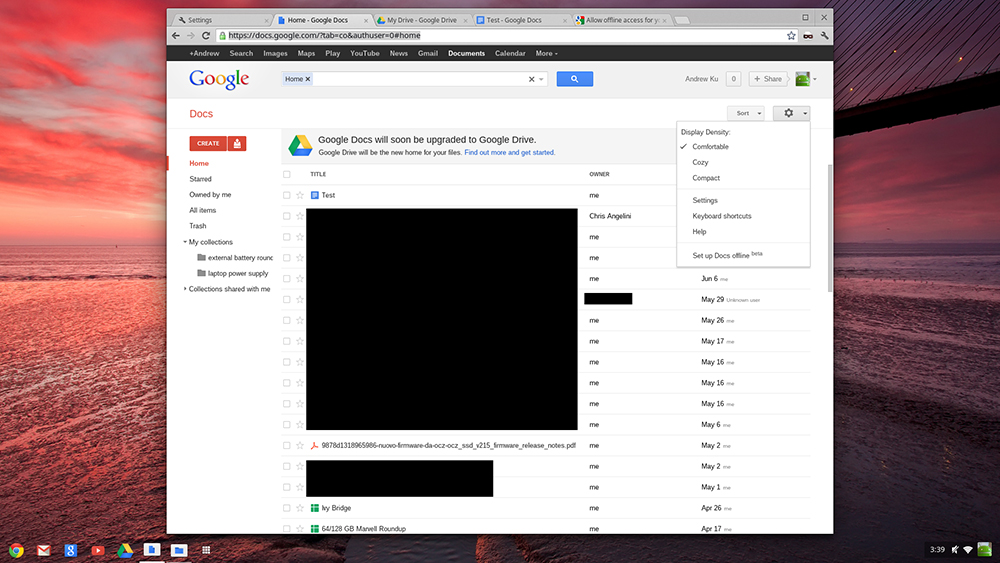Viewport: 1000px width, 563px height.
Task: Click the Share button
Action: 768,79
